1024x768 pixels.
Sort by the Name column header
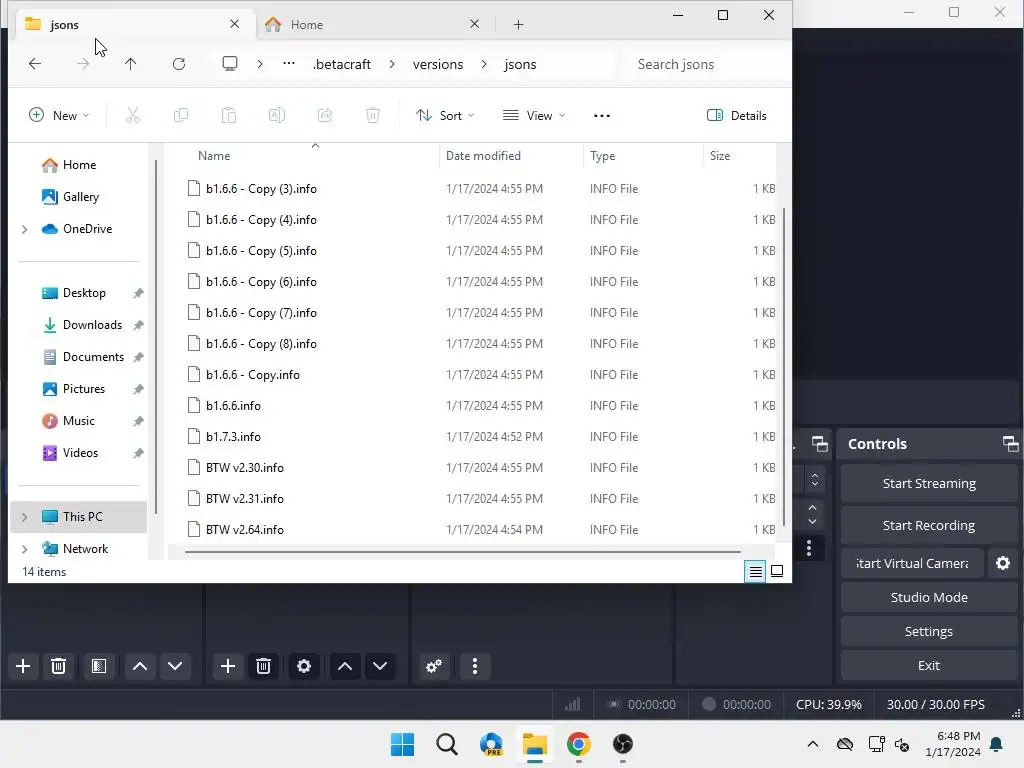point(214,156)
